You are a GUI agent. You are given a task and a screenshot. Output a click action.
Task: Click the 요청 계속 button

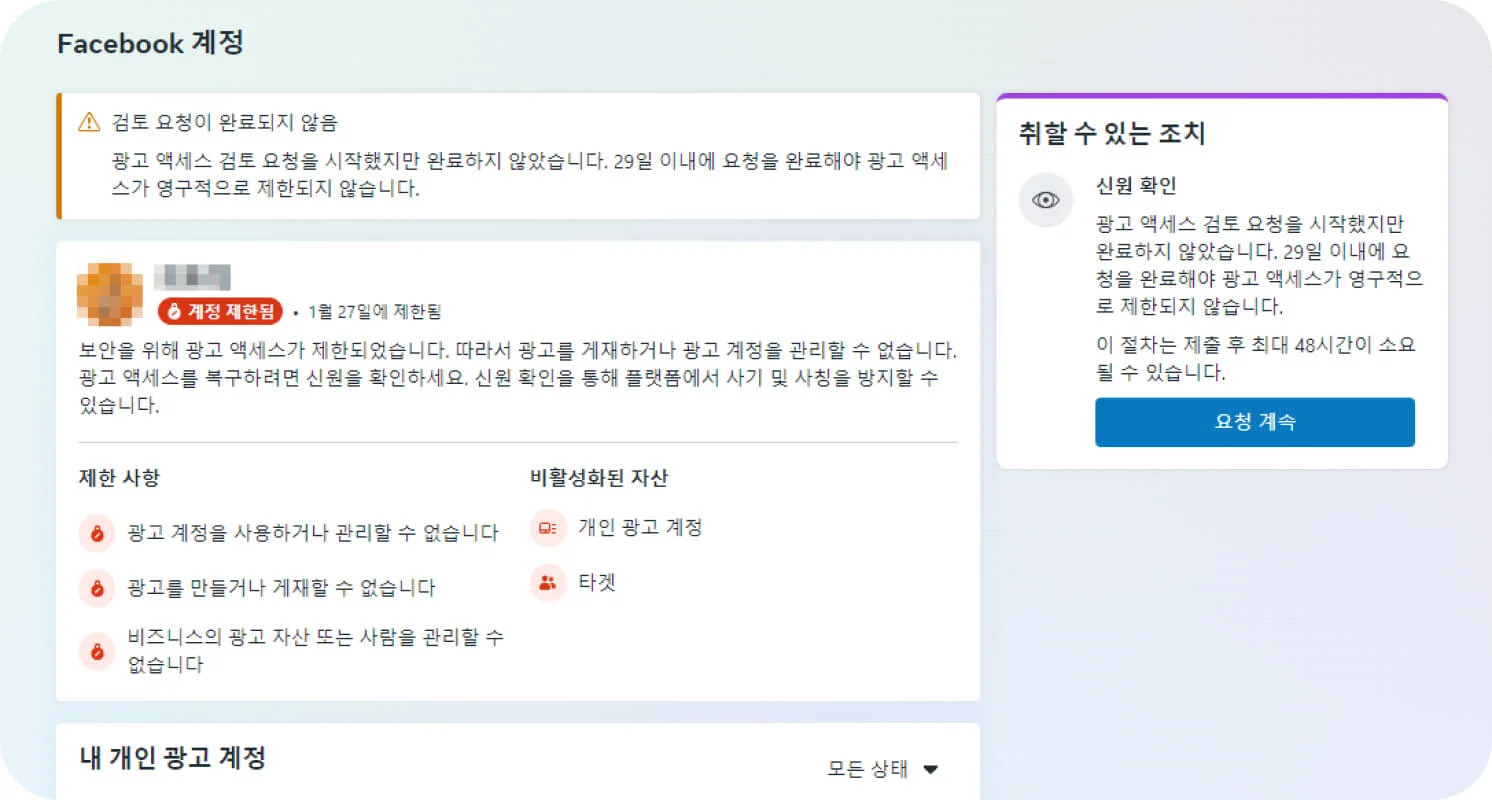point(1255,422)
